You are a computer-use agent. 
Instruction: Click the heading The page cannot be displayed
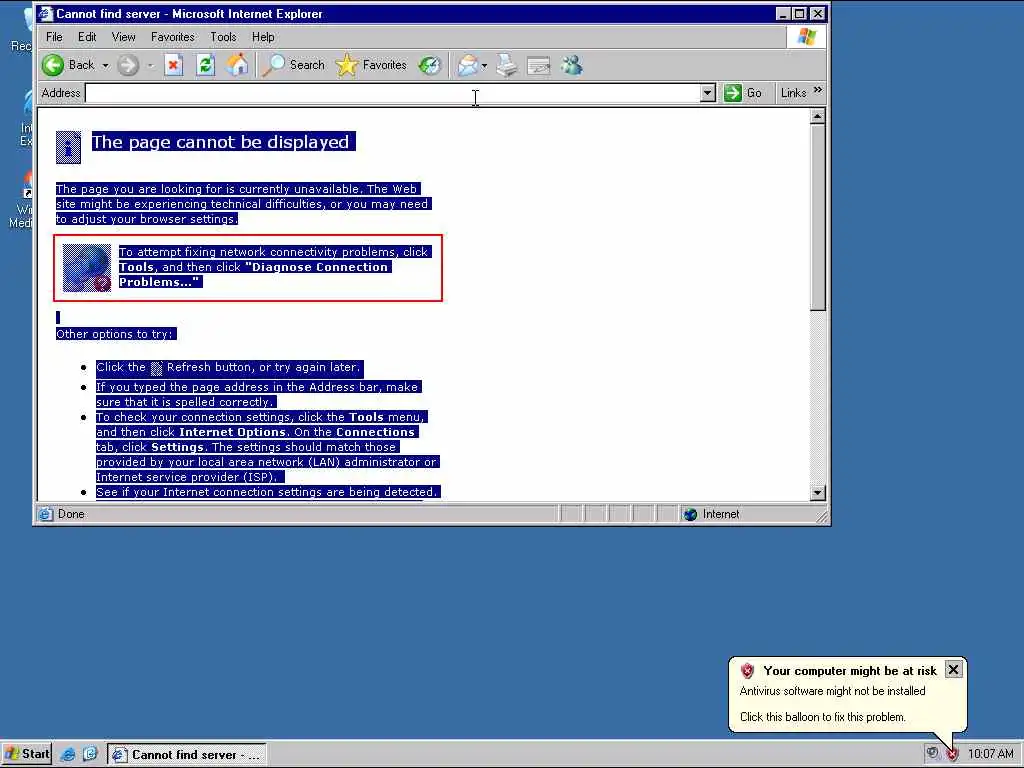click(220, 142)
